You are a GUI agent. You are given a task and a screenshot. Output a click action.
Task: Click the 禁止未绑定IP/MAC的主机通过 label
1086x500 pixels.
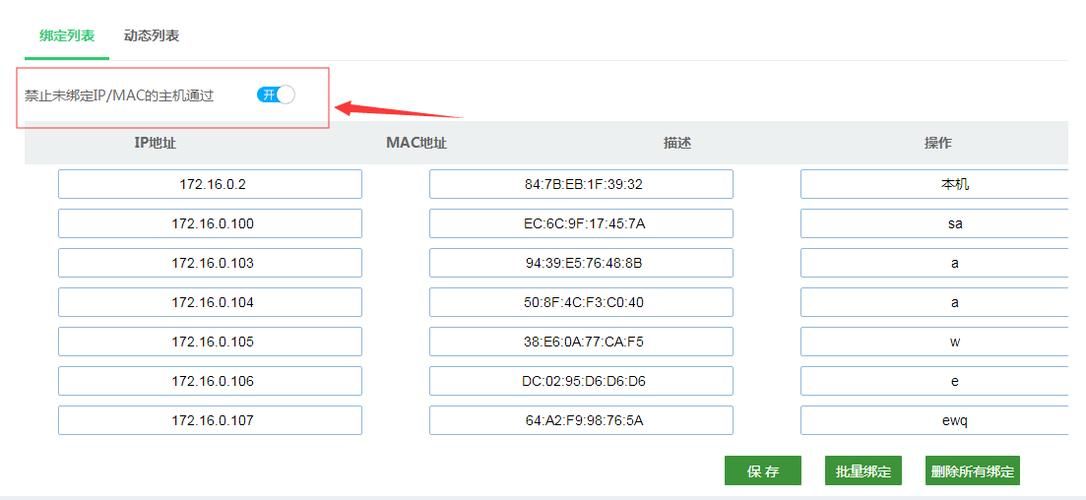pyautogui.click(x=119, y=96)
